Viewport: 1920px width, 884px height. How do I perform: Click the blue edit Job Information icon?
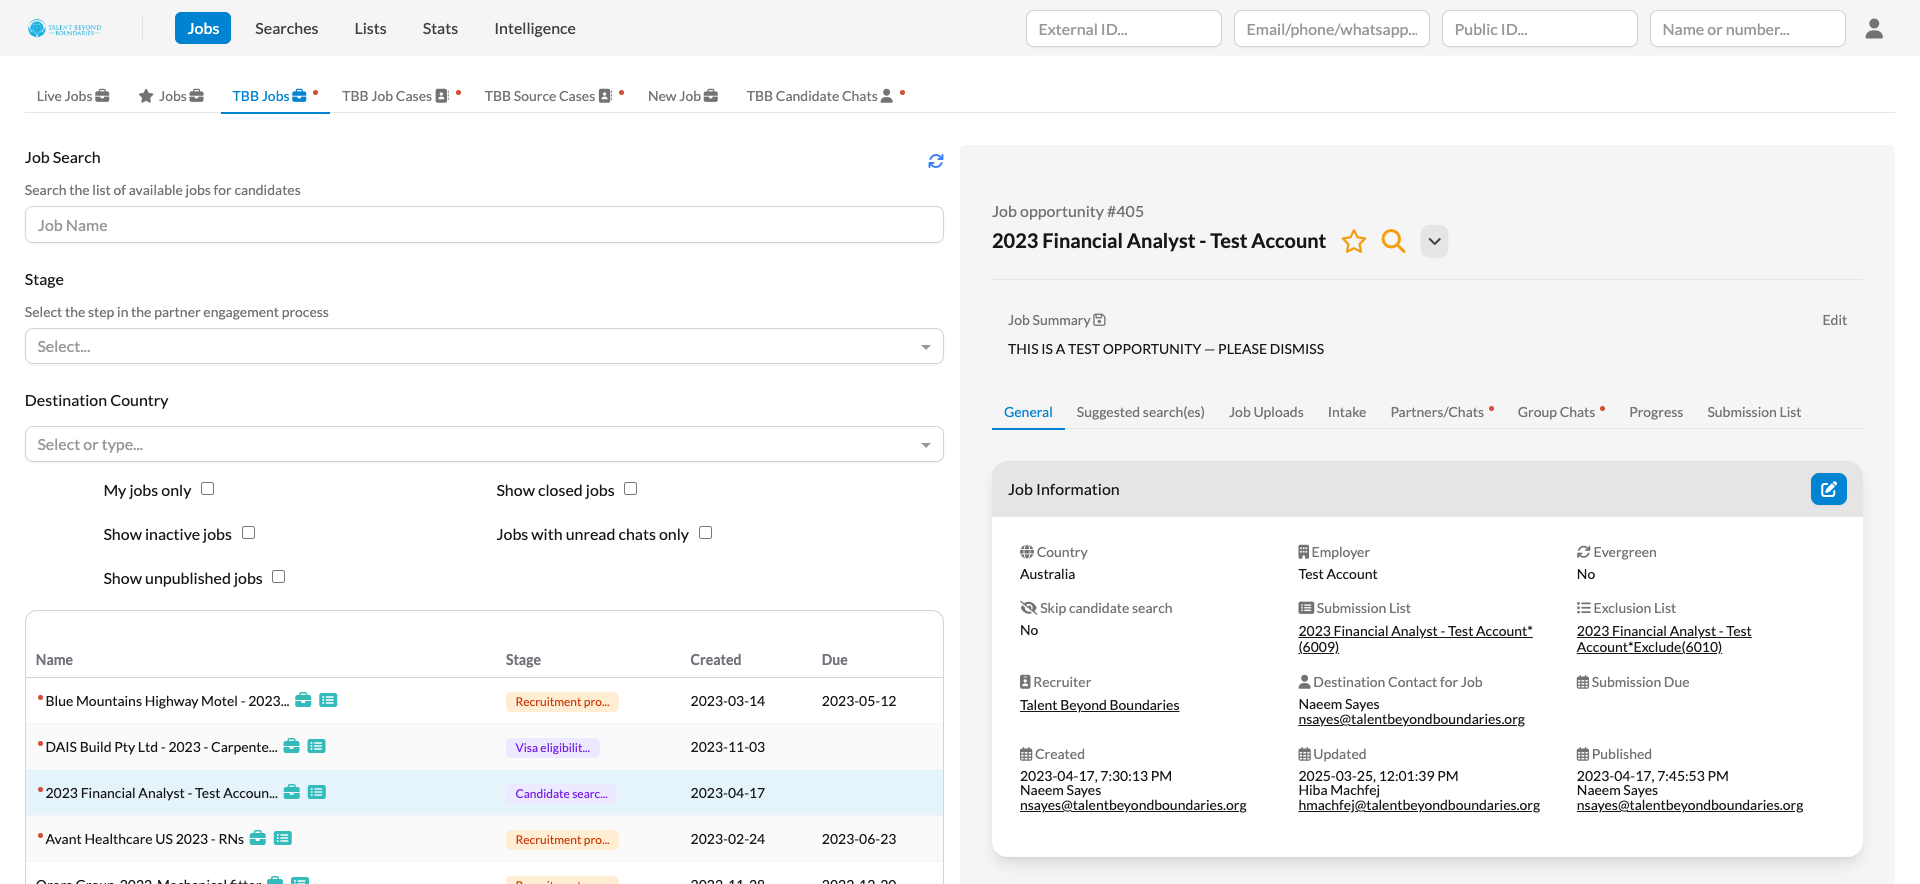coord(1827,489)
